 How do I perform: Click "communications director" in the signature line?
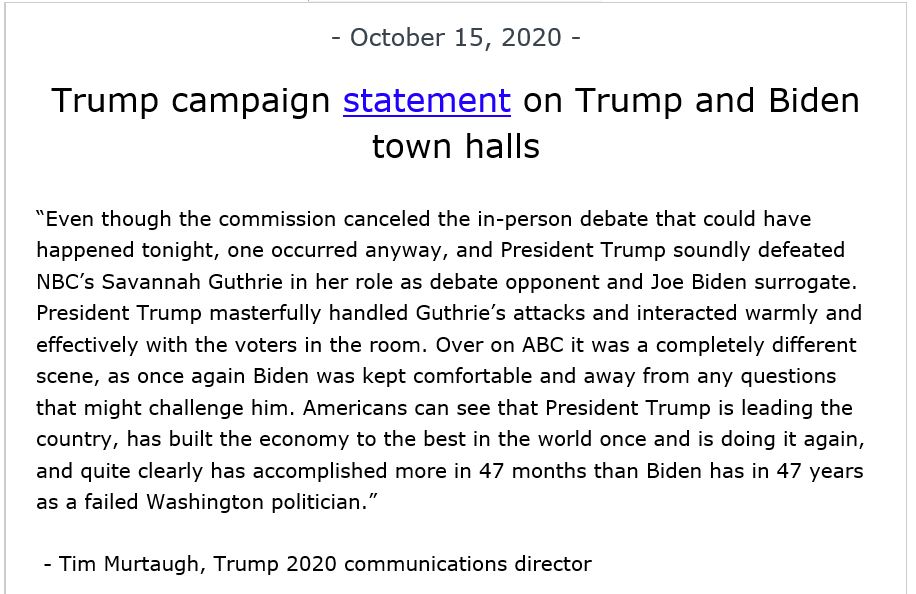(468, 564)
